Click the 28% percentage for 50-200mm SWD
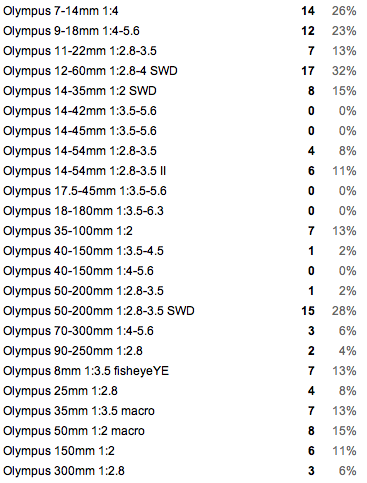Screen dimensions: 367x483 344,311
